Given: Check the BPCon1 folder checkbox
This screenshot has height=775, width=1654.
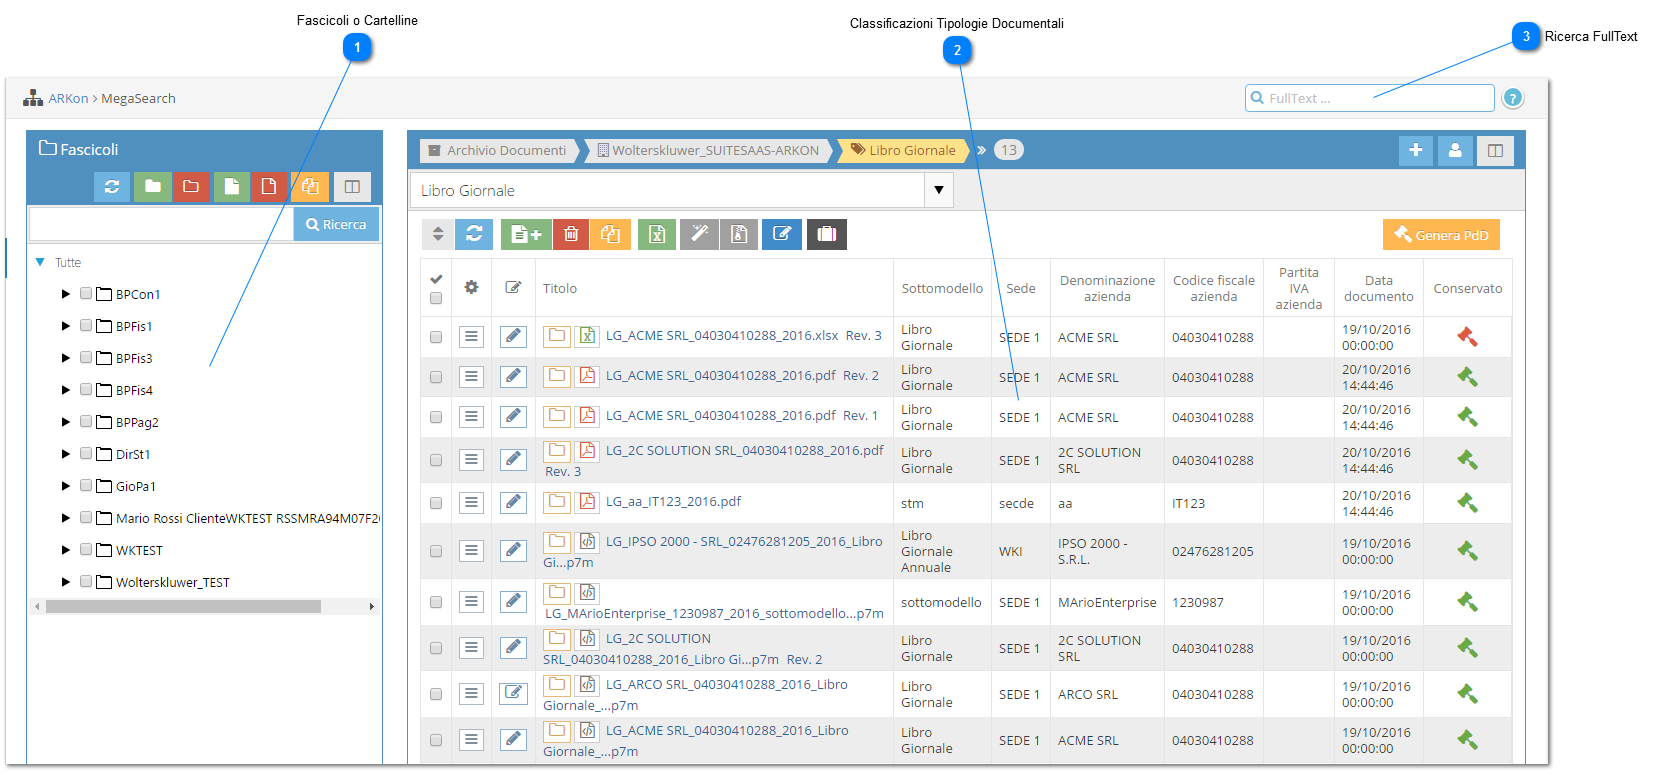Looking at the screenshot, I should pyautogui.click(x=86, y=294).
